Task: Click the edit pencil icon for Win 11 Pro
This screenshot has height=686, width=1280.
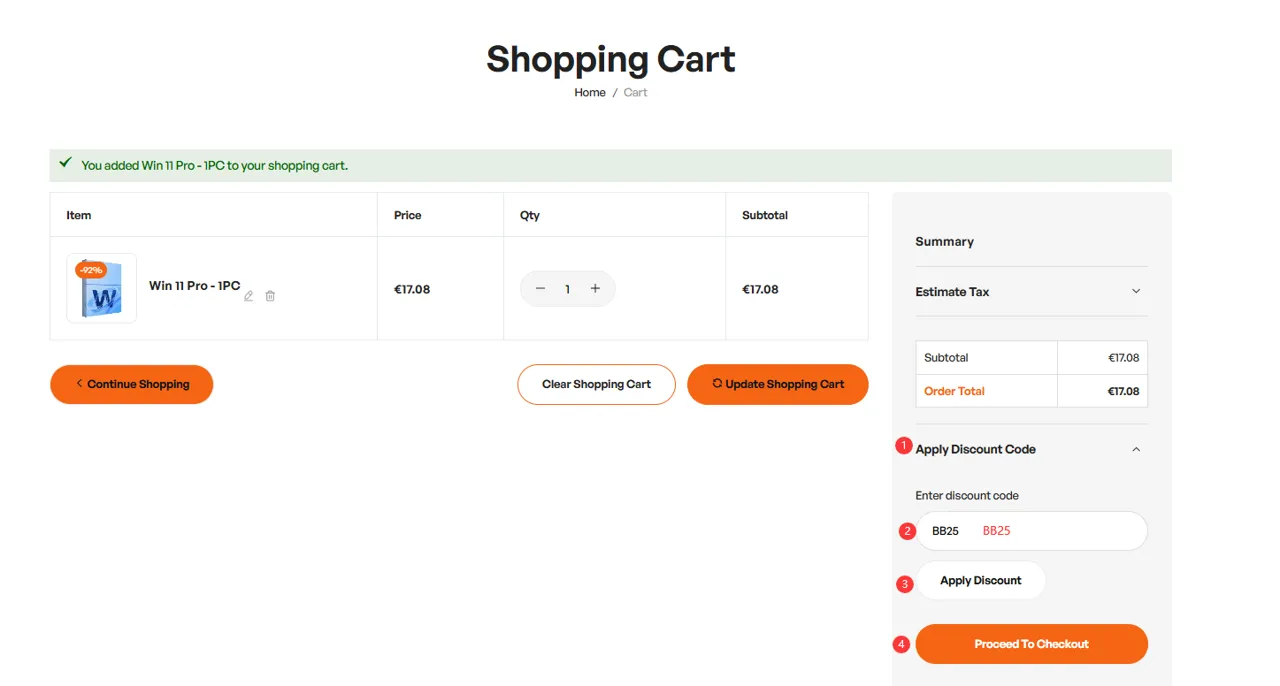Action: pos(249,296)
